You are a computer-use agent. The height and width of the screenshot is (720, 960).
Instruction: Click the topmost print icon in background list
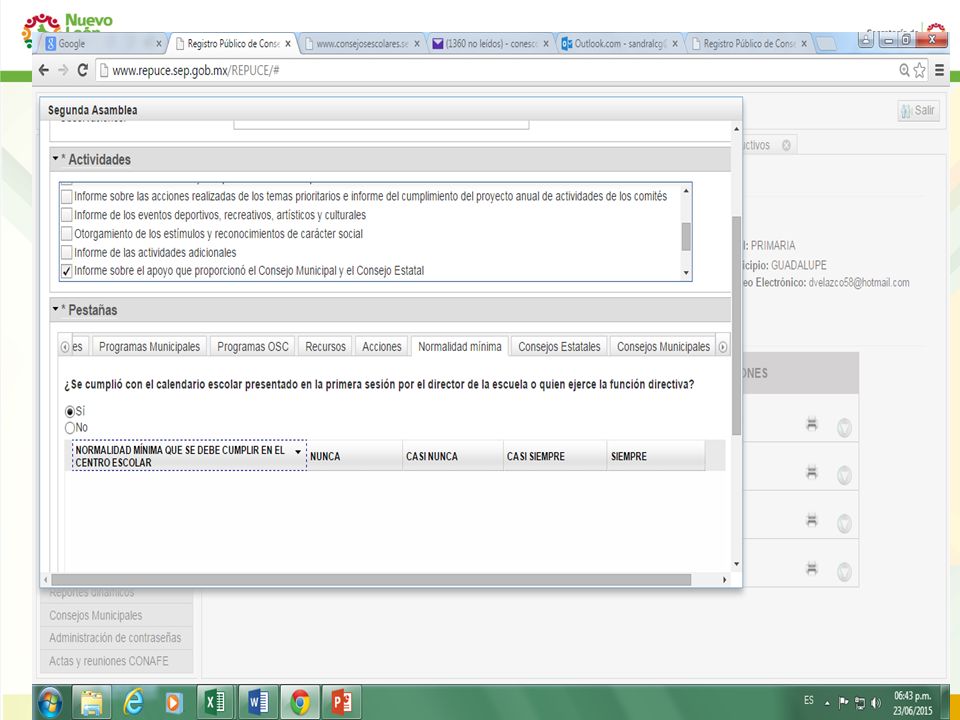[x=812, y=424]
